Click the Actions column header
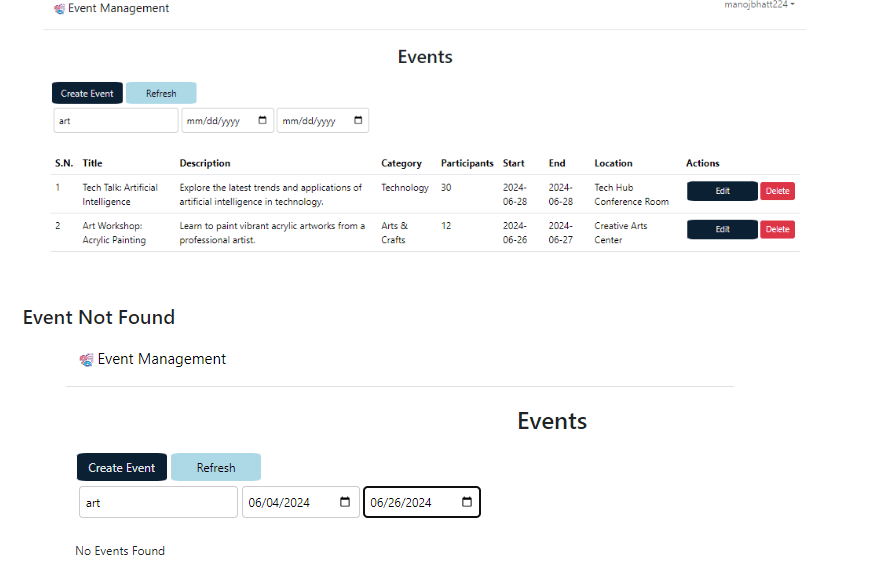 (x=703, y=163)
